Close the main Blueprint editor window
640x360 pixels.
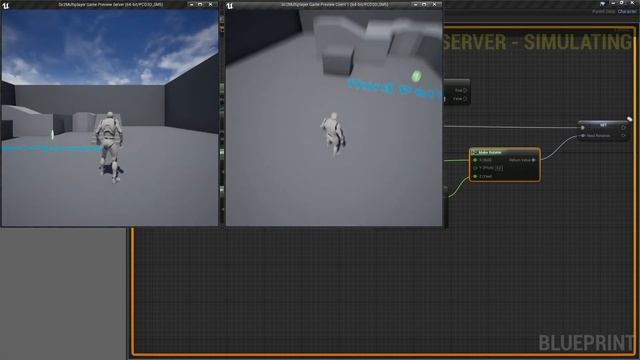pyautogui.click(x=632, y=3)
